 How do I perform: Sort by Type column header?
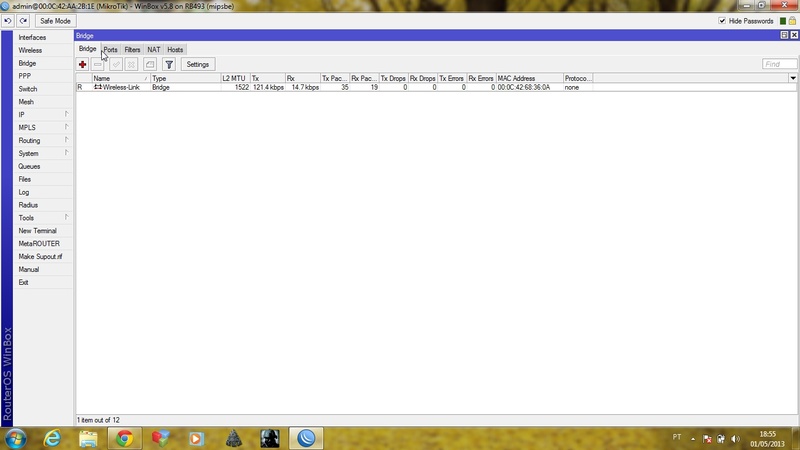tap(186, 79)
